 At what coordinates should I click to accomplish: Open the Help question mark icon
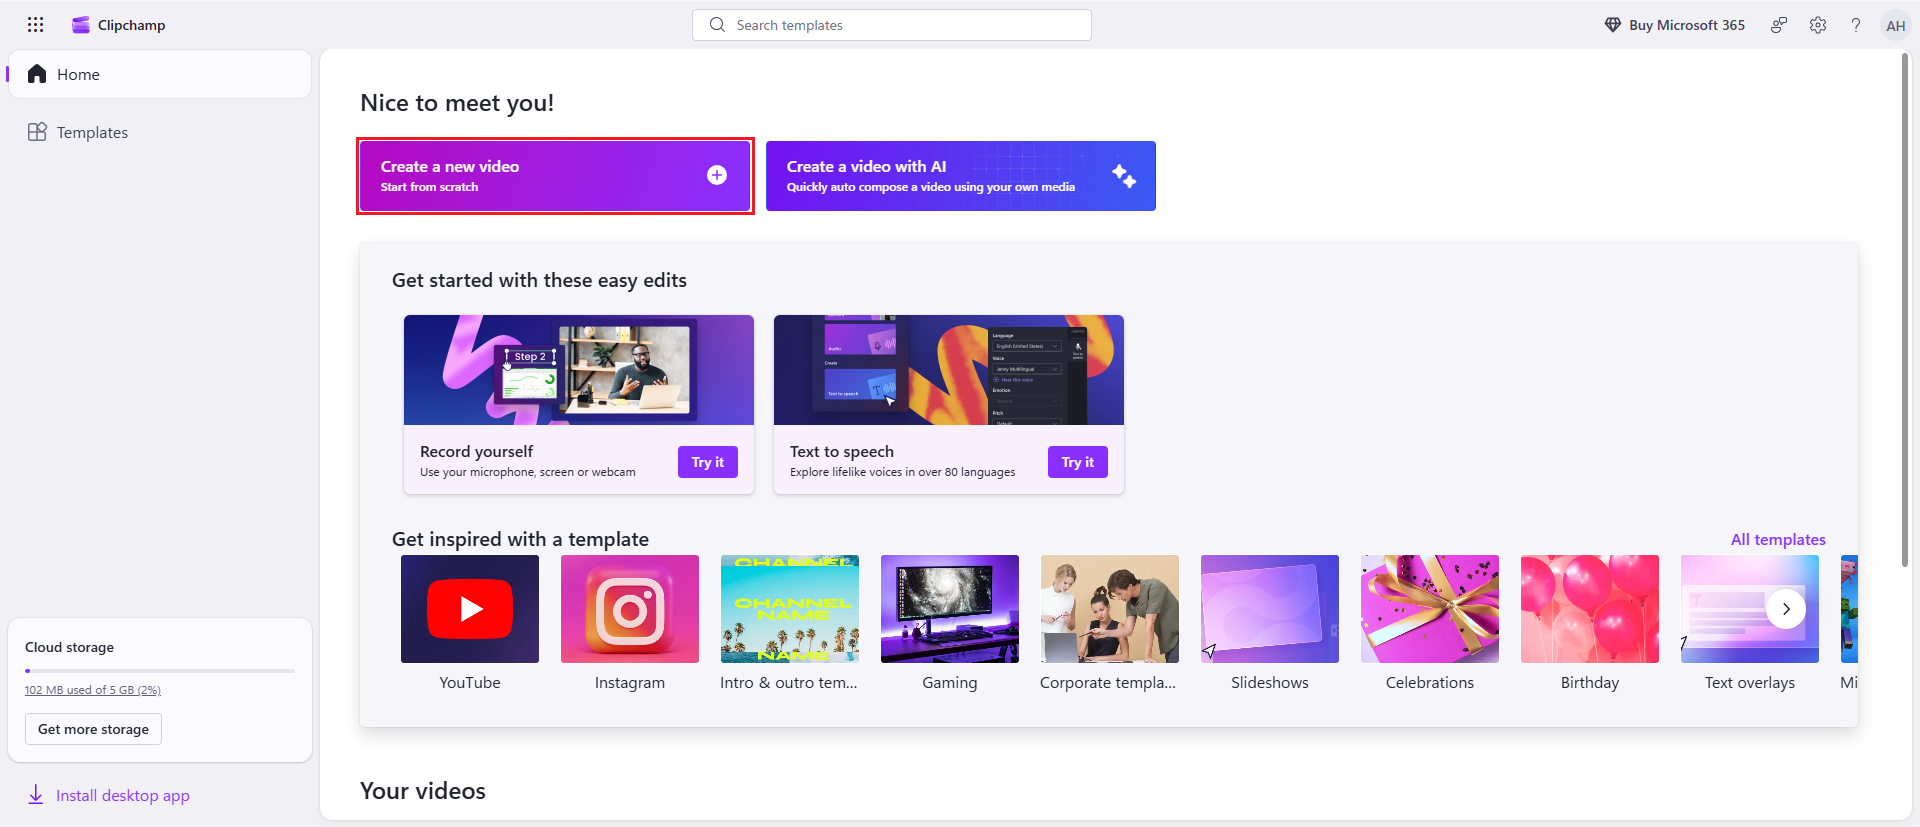tap(1856, 25)
